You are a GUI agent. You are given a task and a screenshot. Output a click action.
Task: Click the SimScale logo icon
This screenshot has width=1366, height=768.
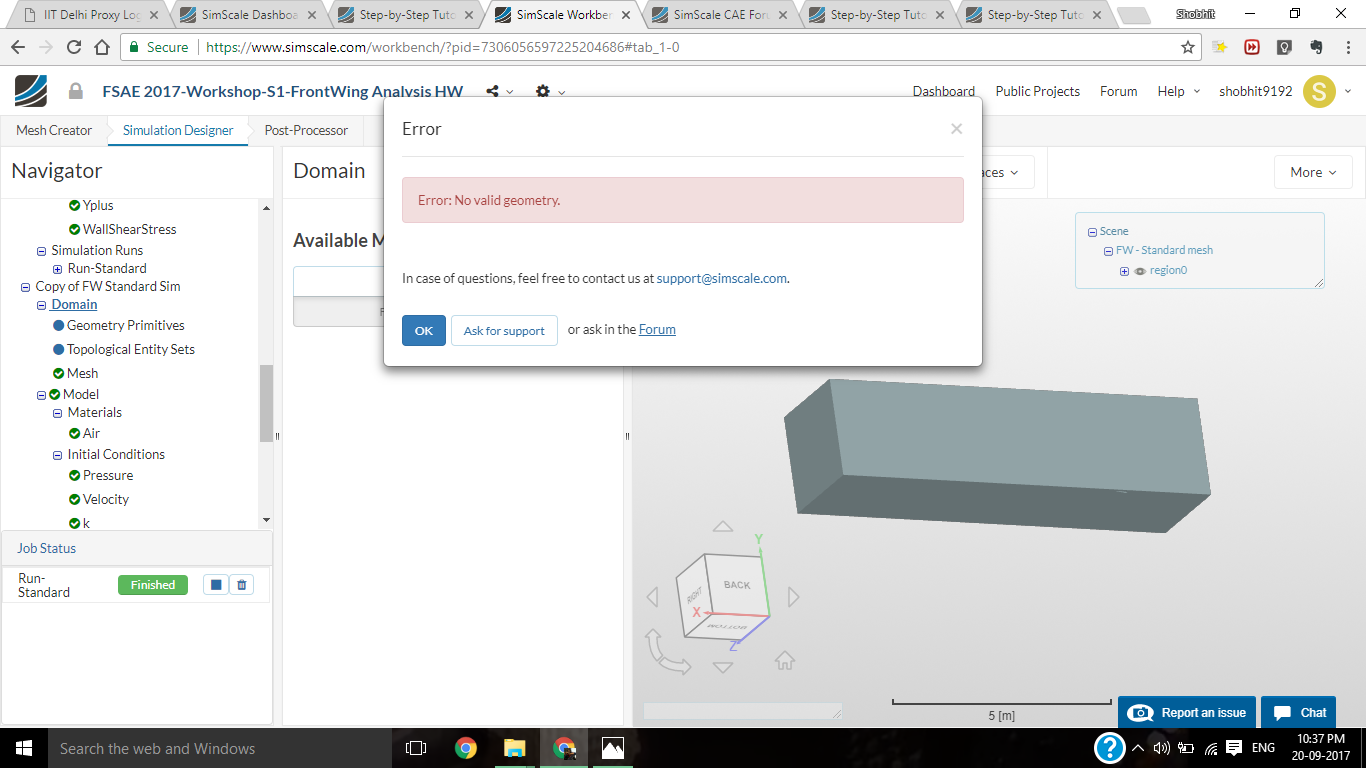pos(30,91)
